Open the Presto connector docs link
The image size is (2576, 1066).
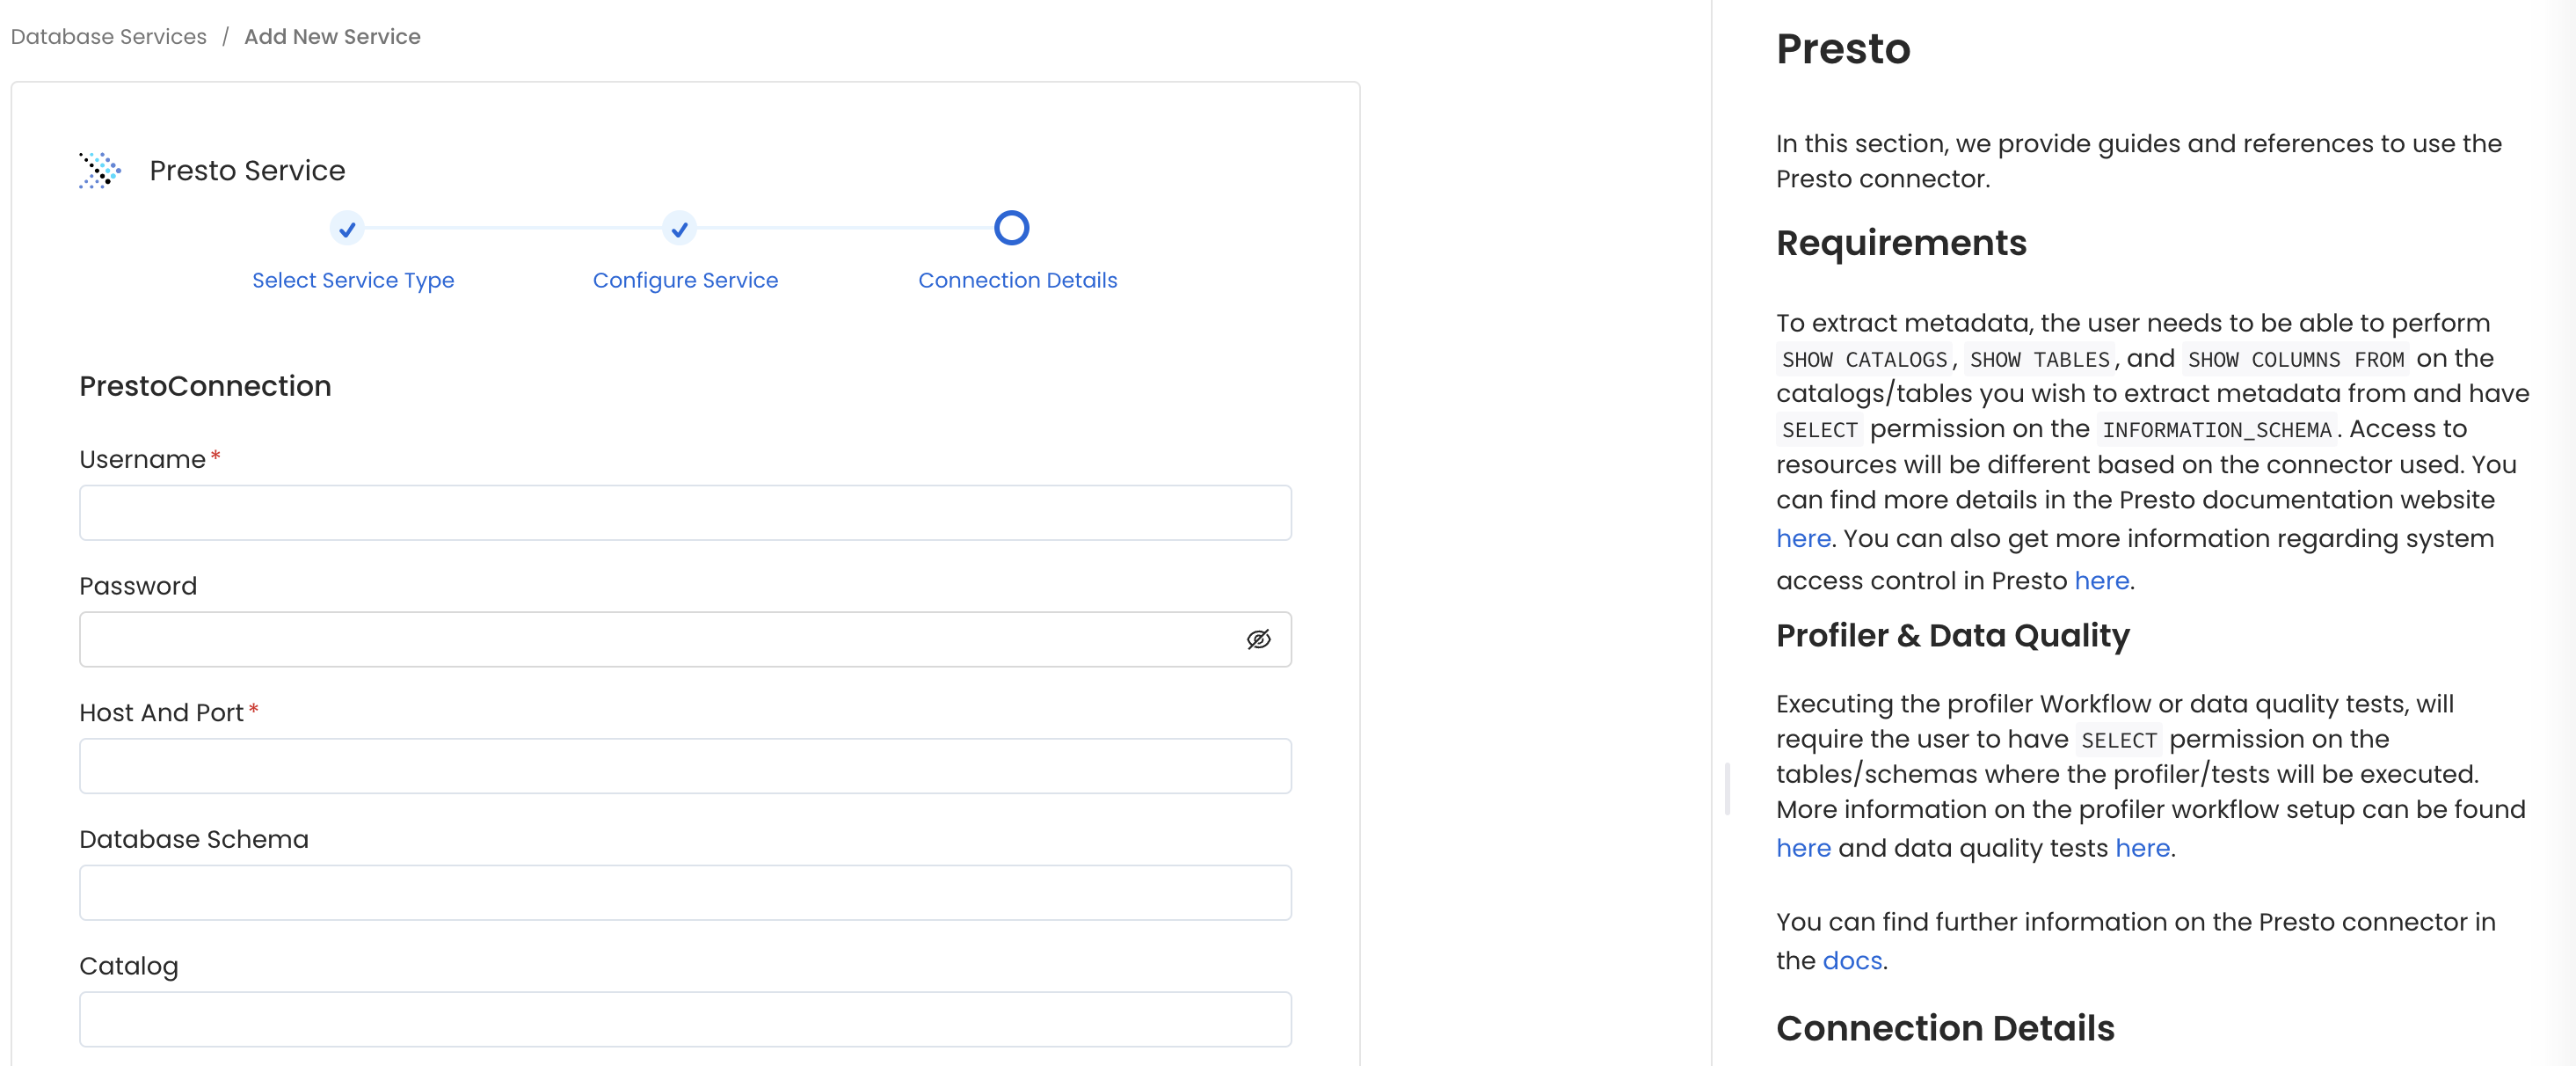click(1851, 961)
